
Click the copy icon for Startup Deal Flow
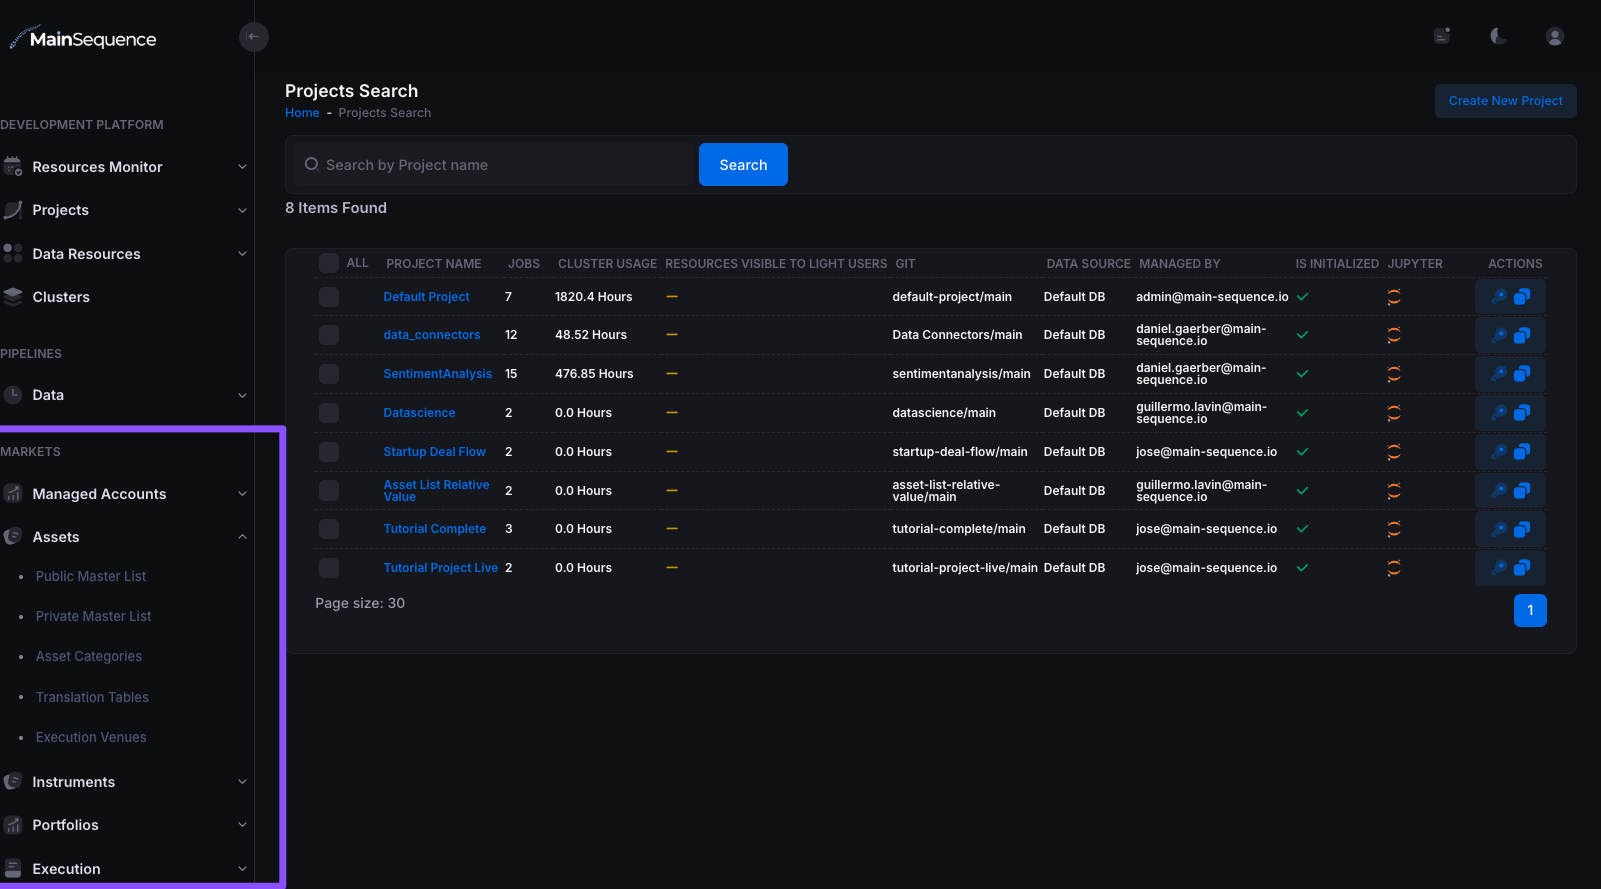[1522, 452]
